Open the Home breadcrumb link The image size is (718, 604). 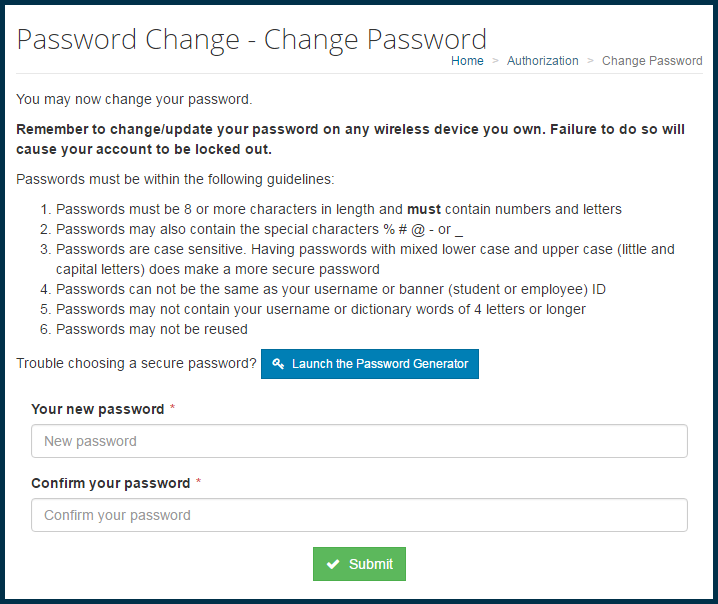click(x=467, y=61)
